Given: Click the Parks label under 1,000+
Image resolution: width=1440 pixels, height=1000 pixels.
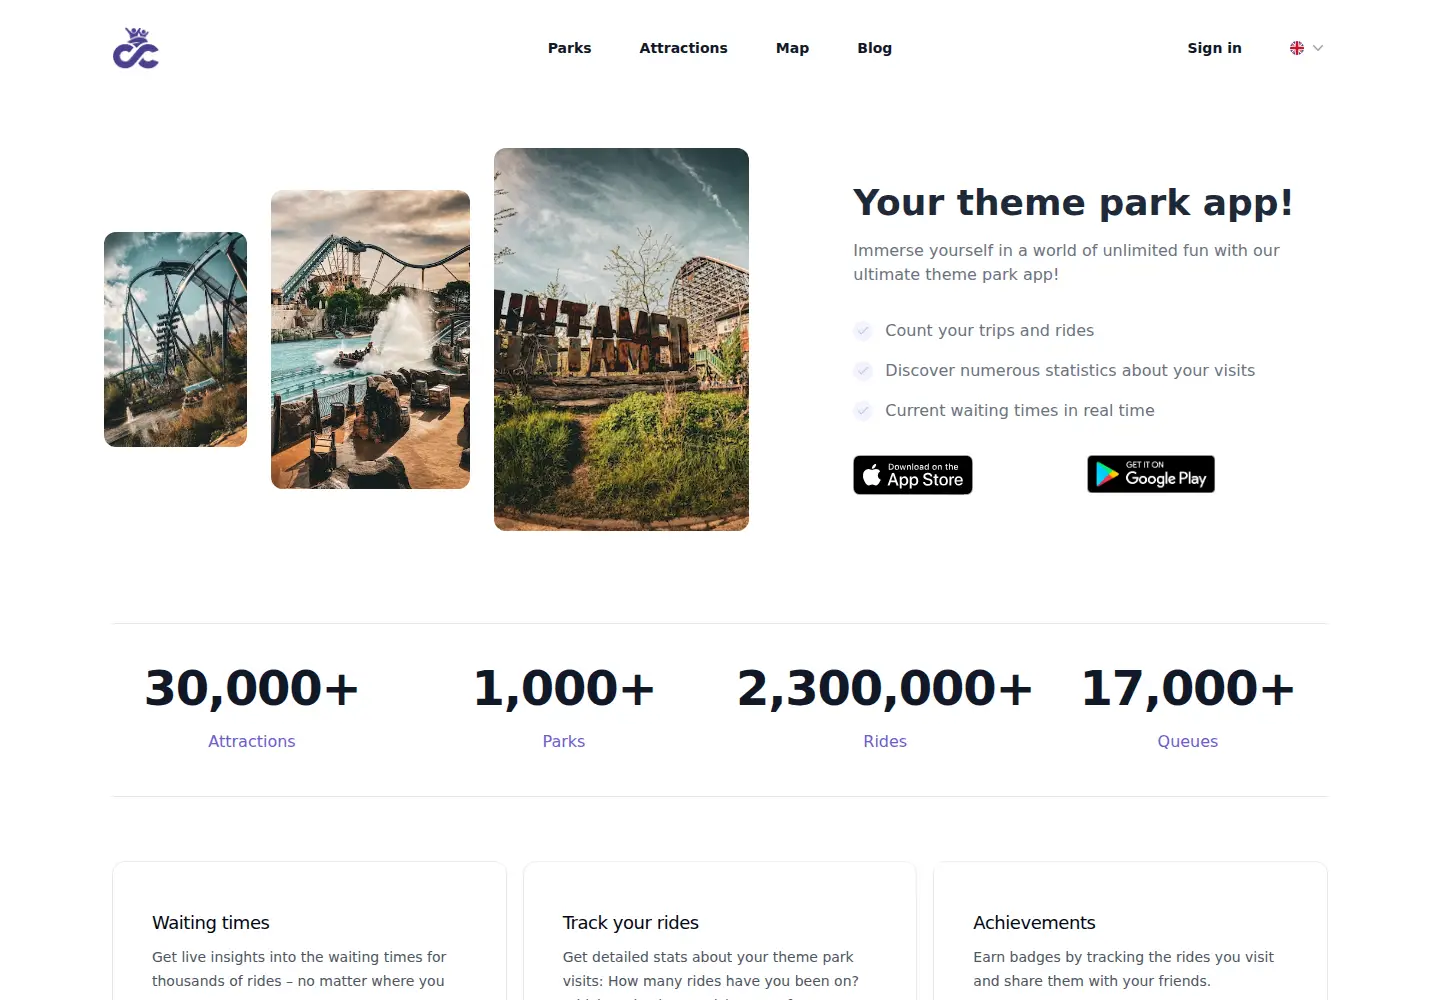Looking at the screenshot, I should coord(564,741).
